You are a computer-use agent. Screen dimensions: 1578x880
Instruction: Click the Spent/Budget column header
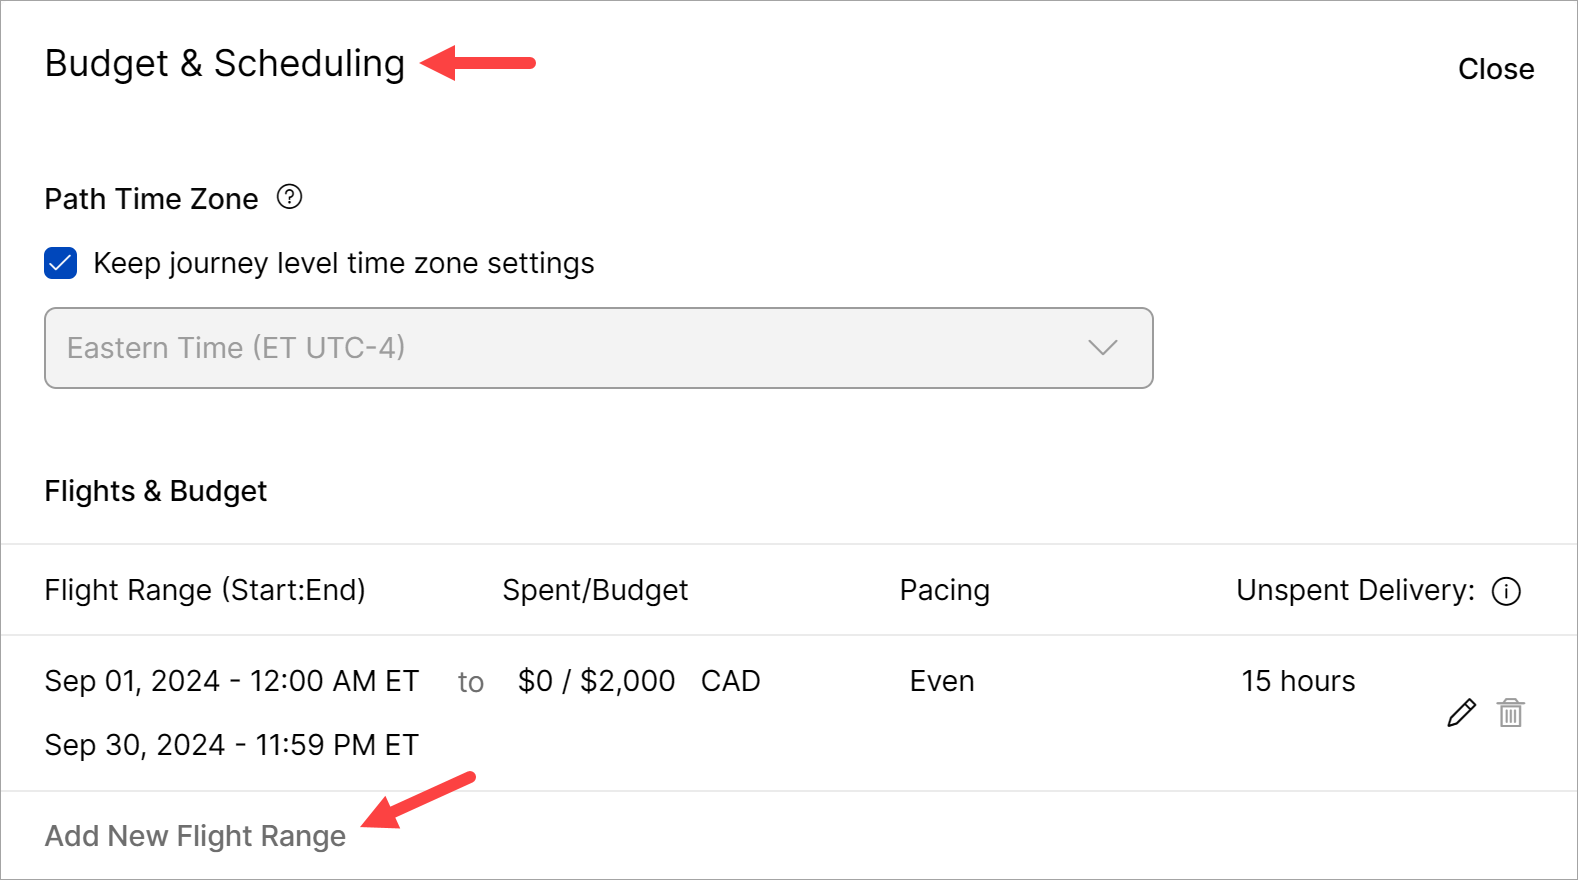tap(595, 590)
